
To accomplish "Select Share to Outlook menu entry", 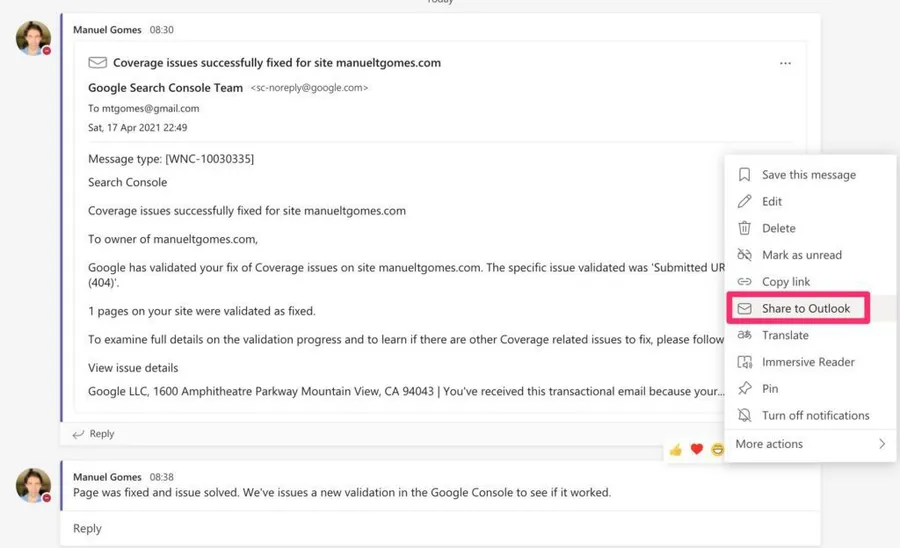I will (805, 309).
